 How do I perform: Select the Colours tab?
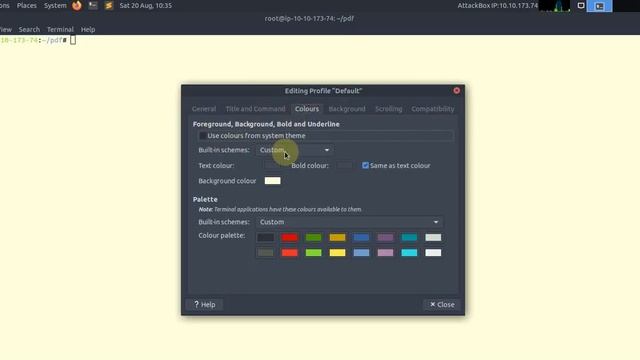(x=307, y=109)
